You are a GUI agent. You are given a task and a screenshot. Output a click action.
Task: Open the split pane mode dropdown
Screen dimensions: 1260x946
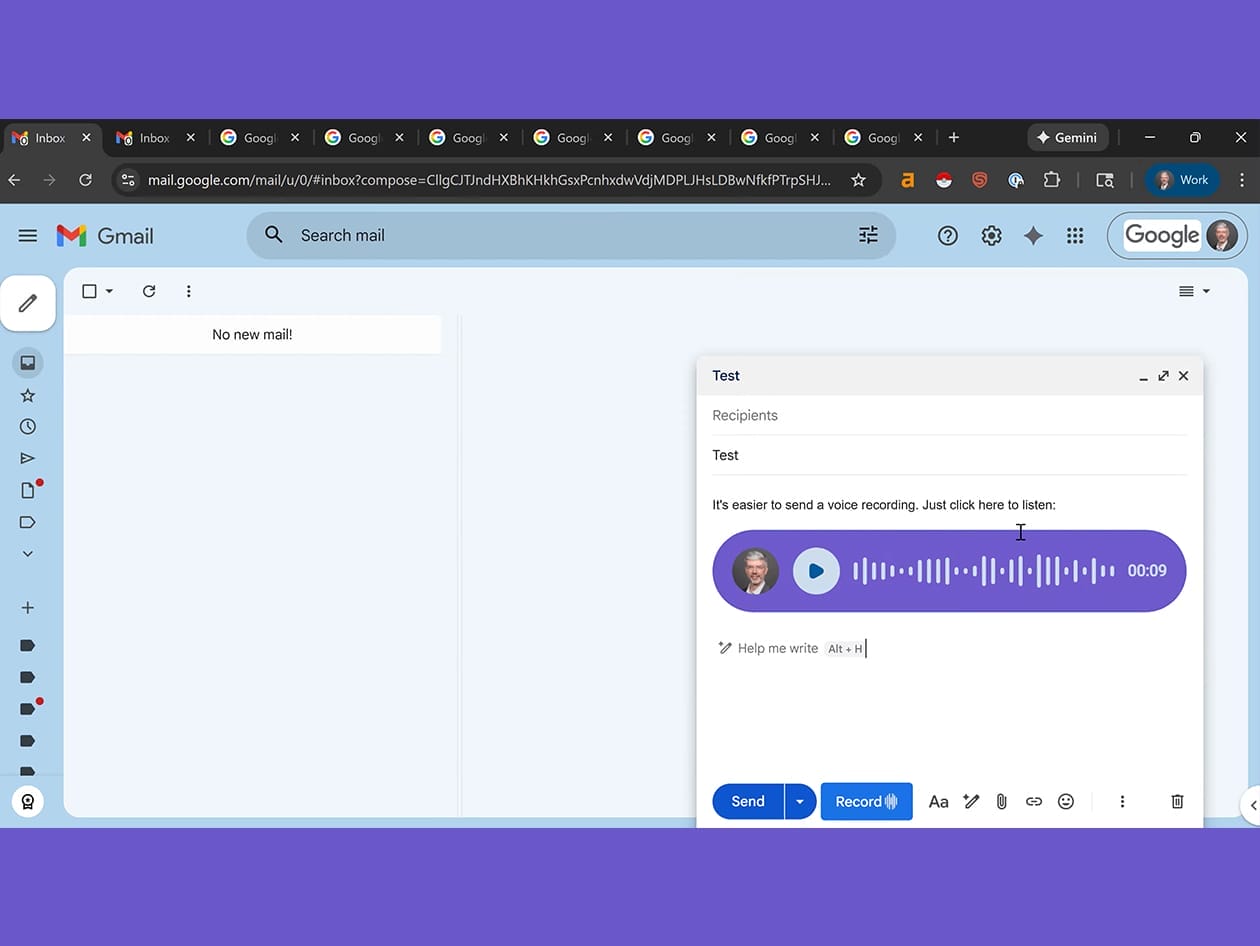click(x=1194, y=291)
